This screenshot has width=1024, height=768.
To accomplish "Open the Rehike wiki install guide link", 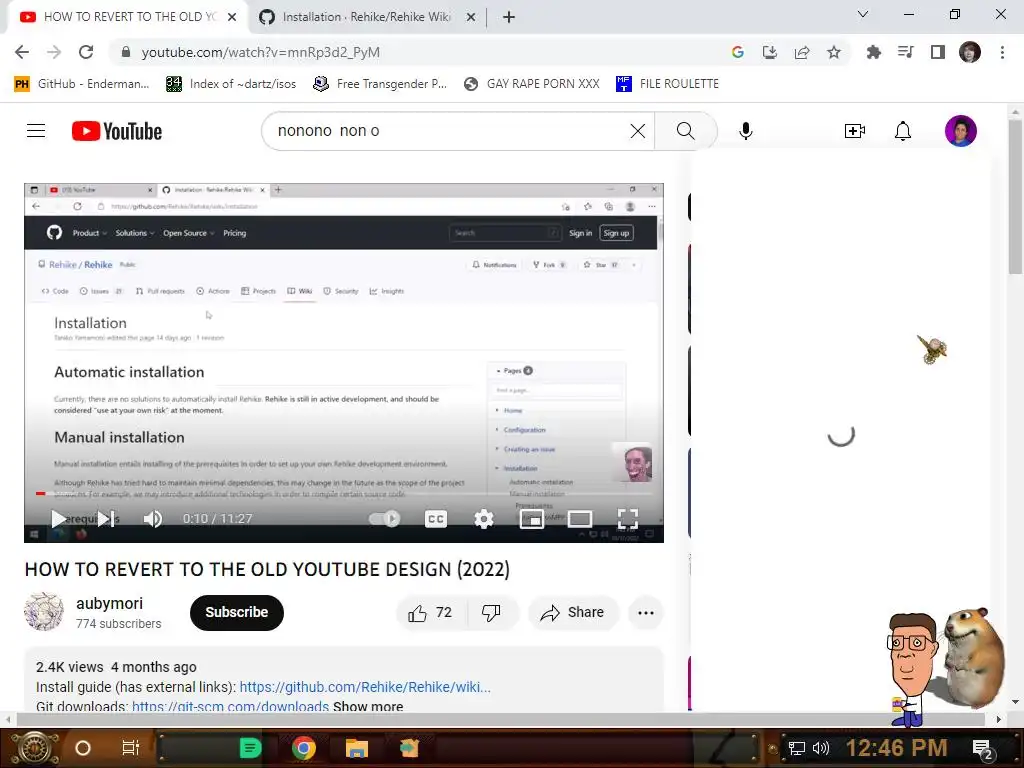I will click(364, 687).
